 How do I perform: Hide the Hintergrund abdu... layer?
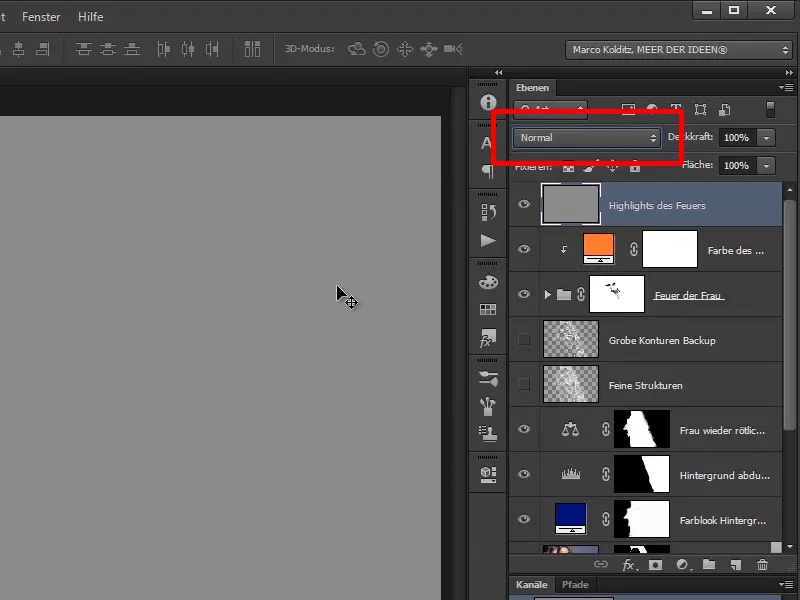point(524,474)
